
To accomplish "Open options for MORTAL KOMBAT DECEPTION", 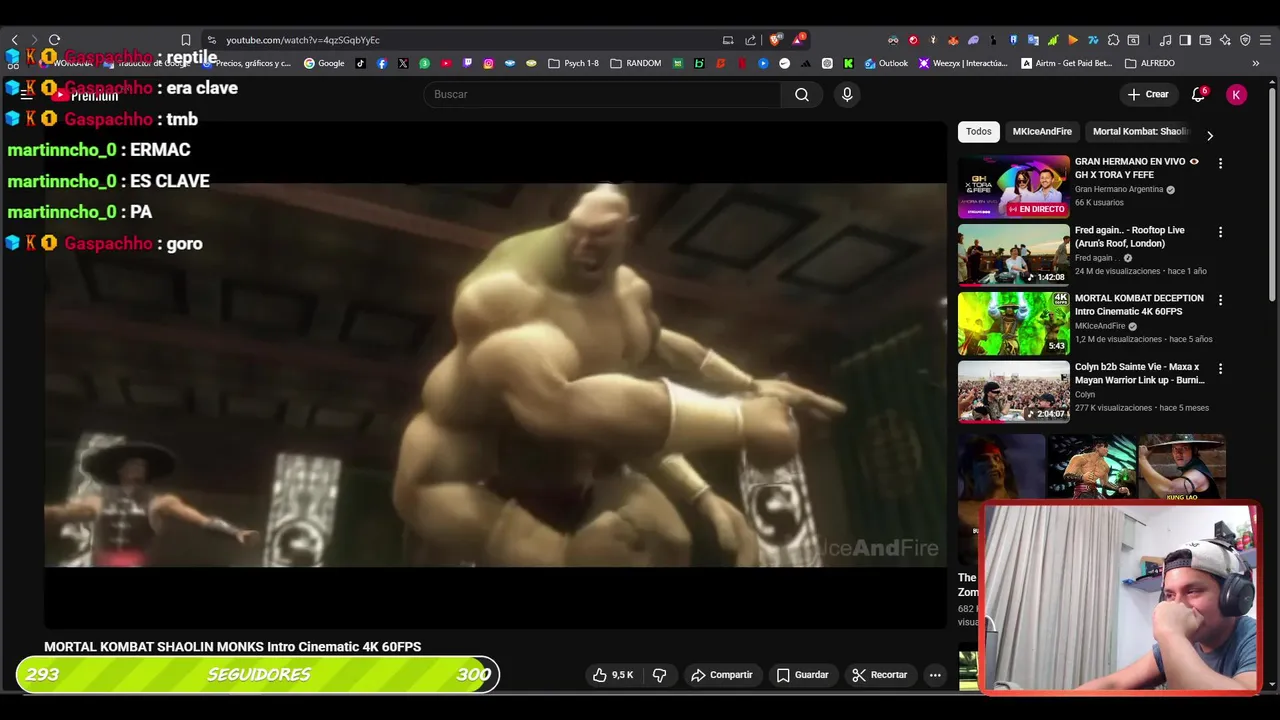I will [1220, 300].
